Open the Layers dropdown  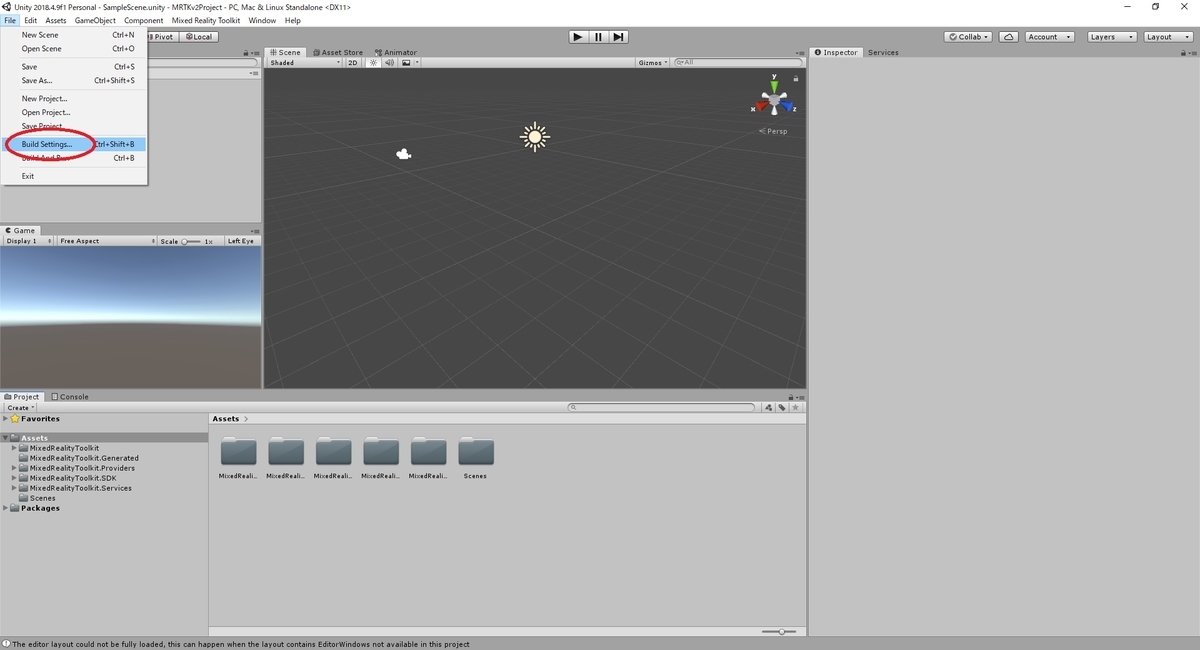[x=1111, y=36]
